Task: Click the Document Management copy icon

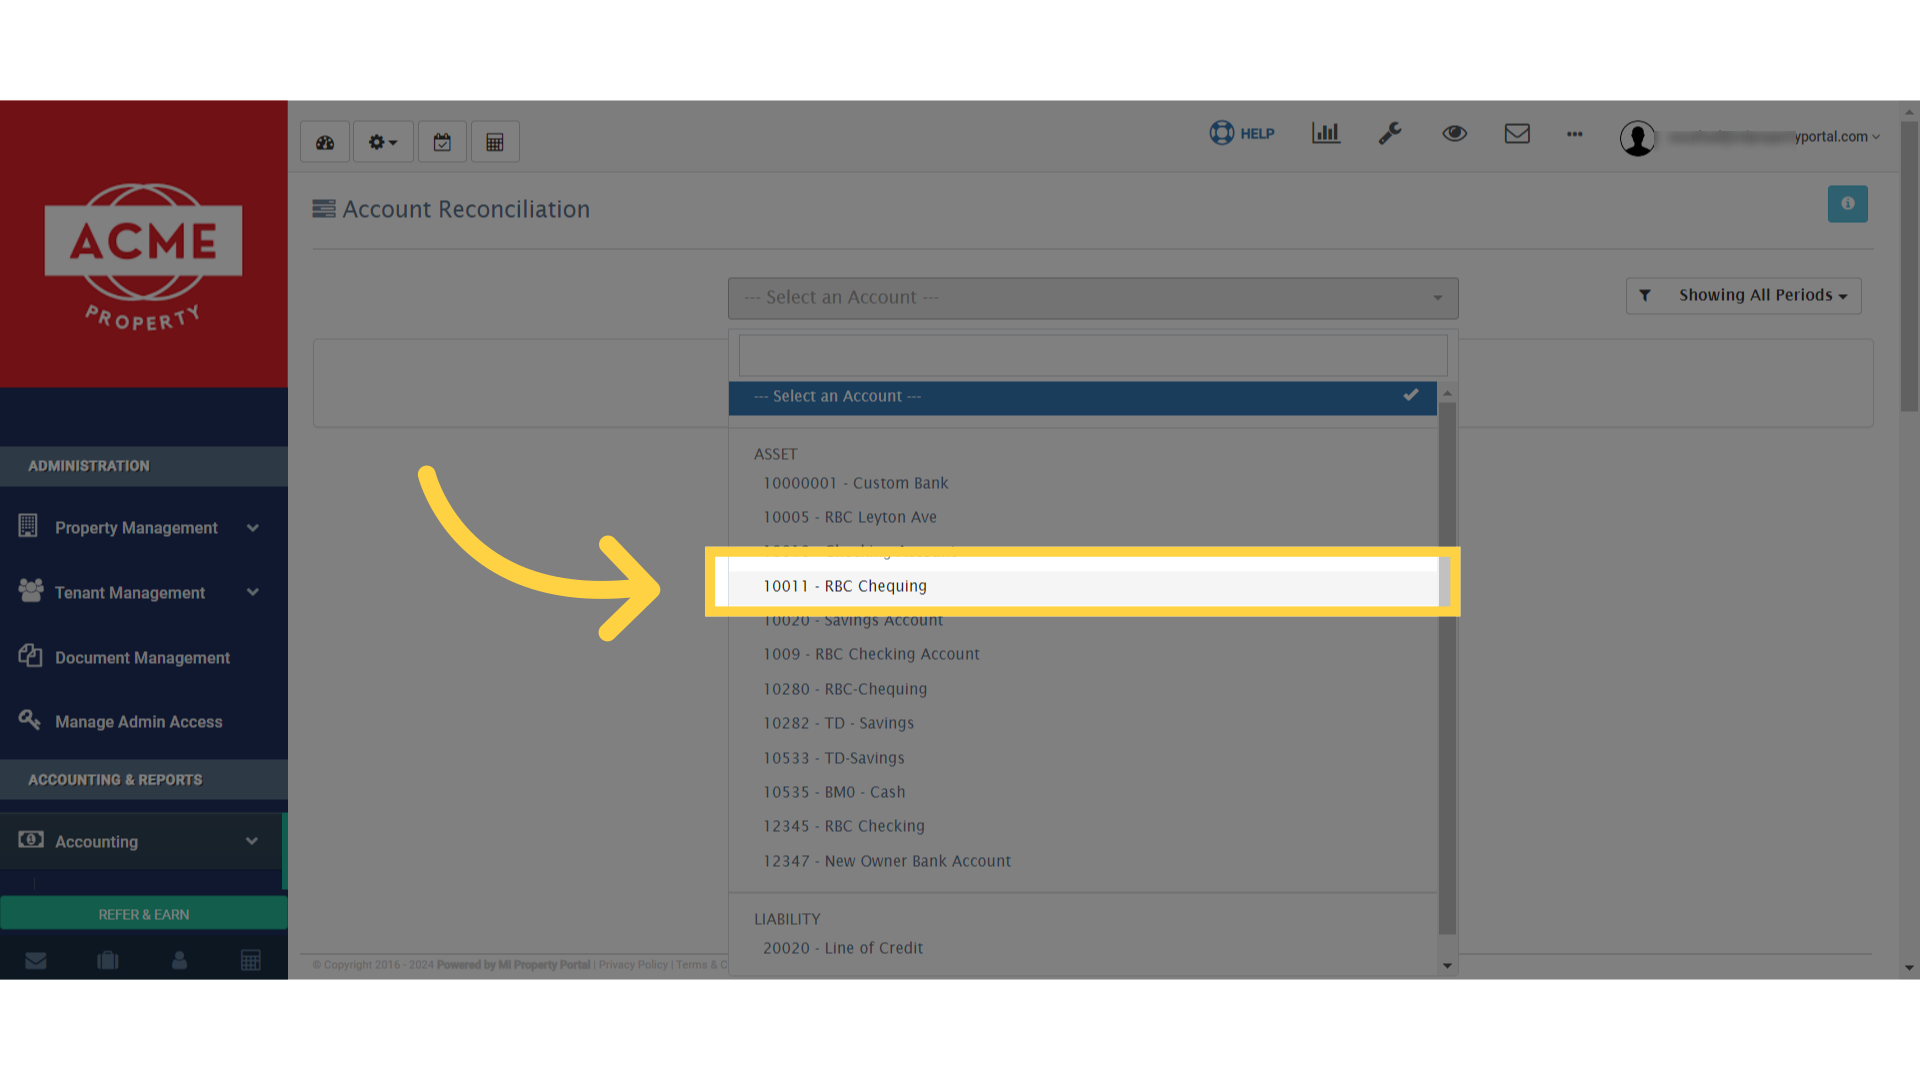Action: [x=30, y=655]
